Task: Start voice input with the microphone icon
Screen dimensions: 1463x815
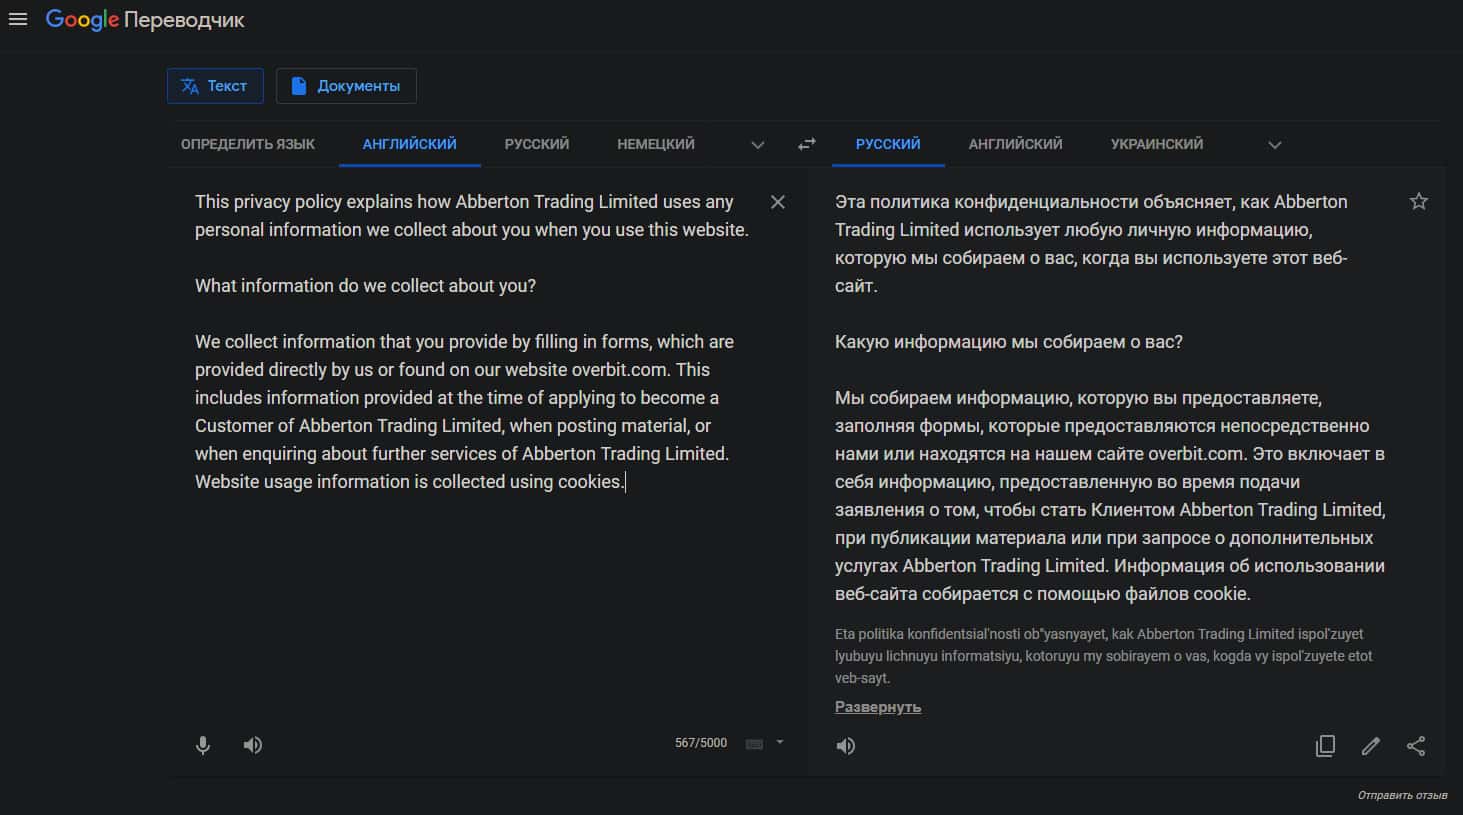Action: point(203,745)
